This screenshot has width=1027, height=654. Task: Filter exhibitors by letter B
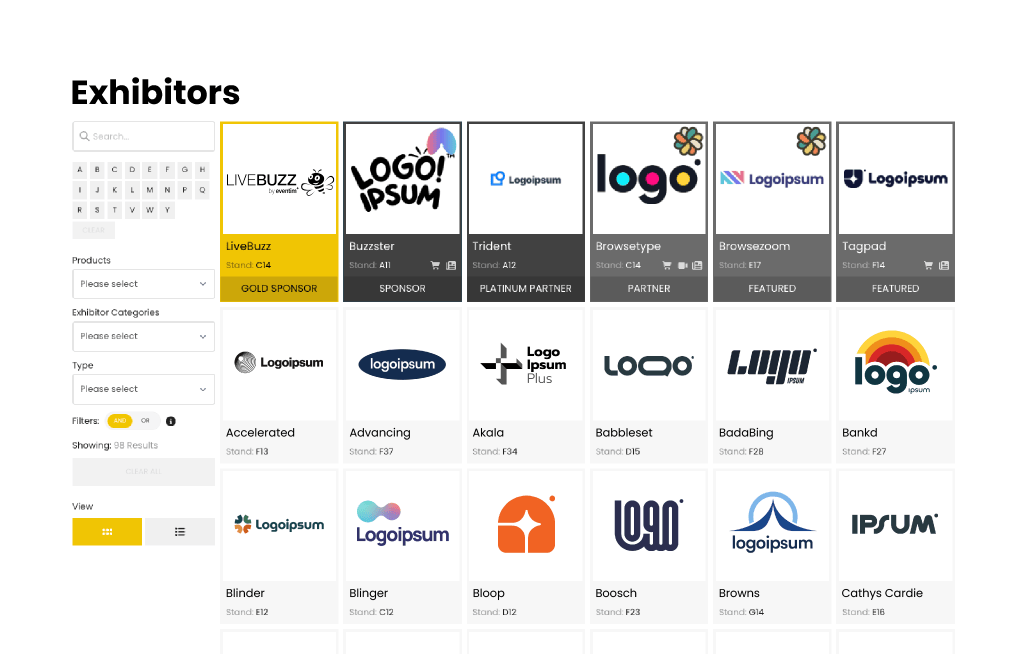pos(98,170)
